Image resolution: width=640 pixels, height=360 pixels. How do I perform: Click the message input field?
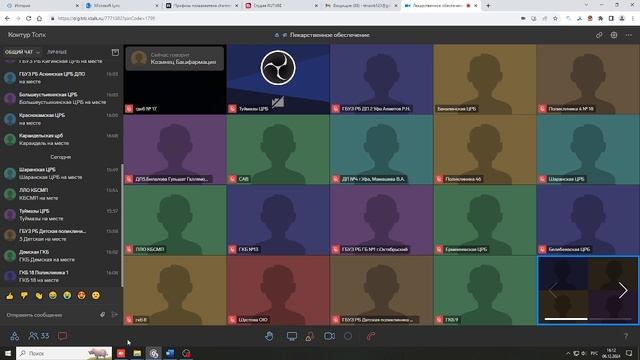pos(51,315)
